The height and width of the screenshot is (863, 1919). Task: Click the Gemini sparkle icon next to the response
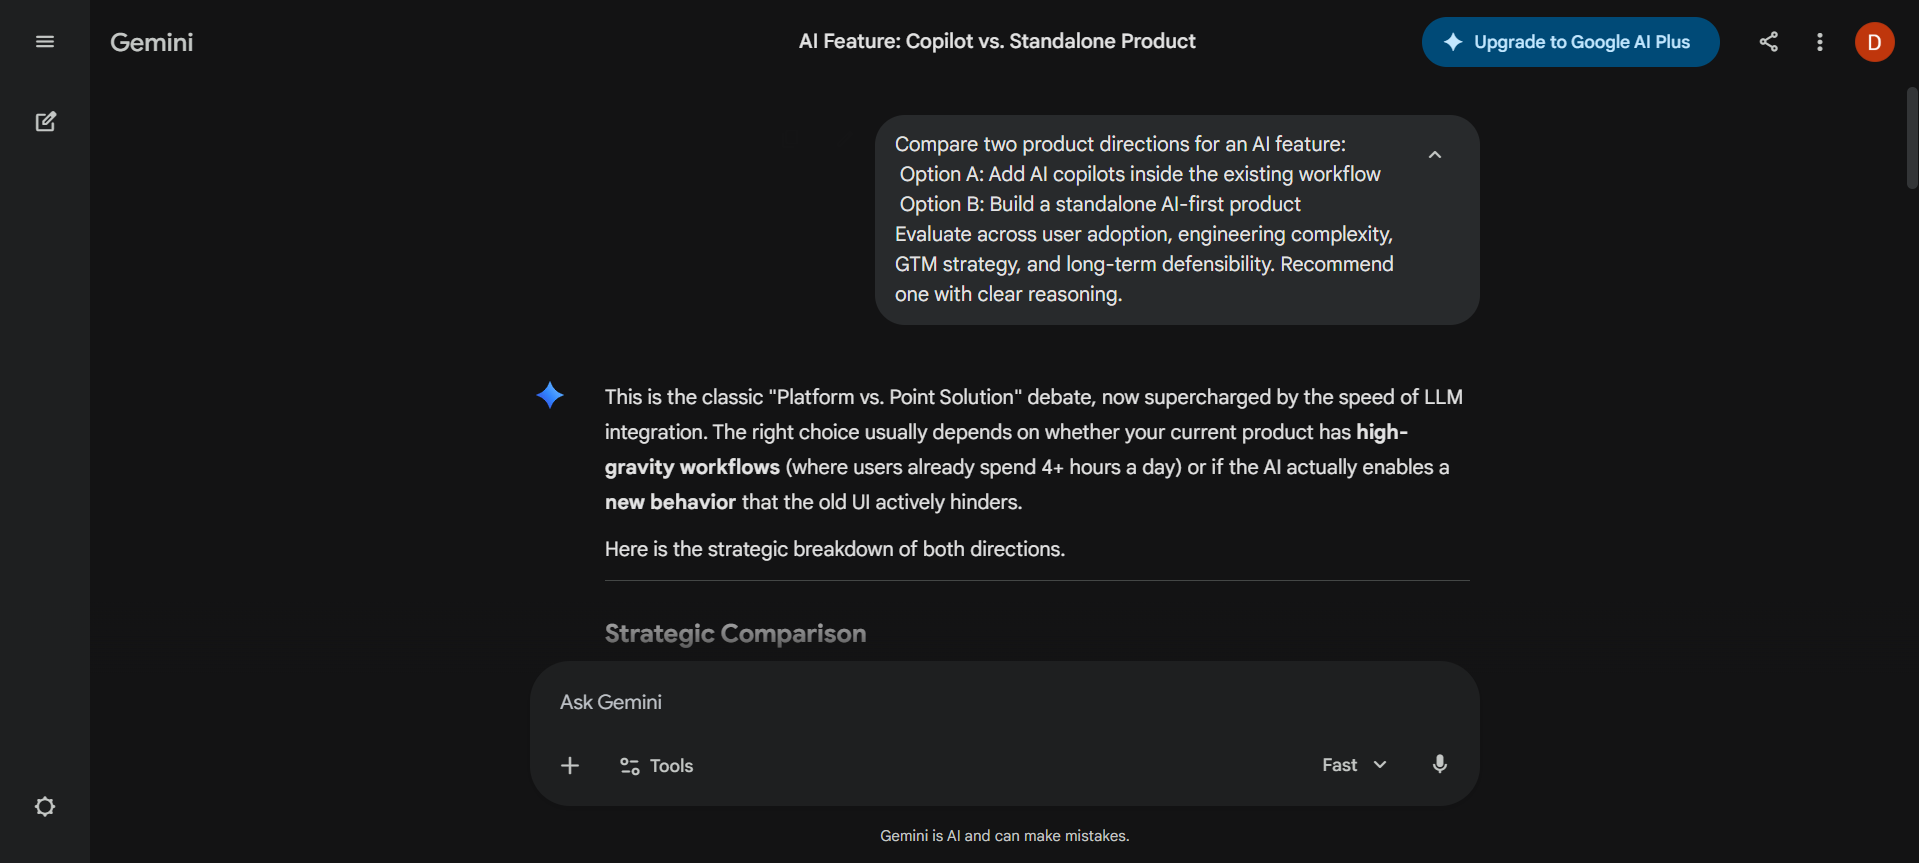pyautogui.click(x=550, y=395)
